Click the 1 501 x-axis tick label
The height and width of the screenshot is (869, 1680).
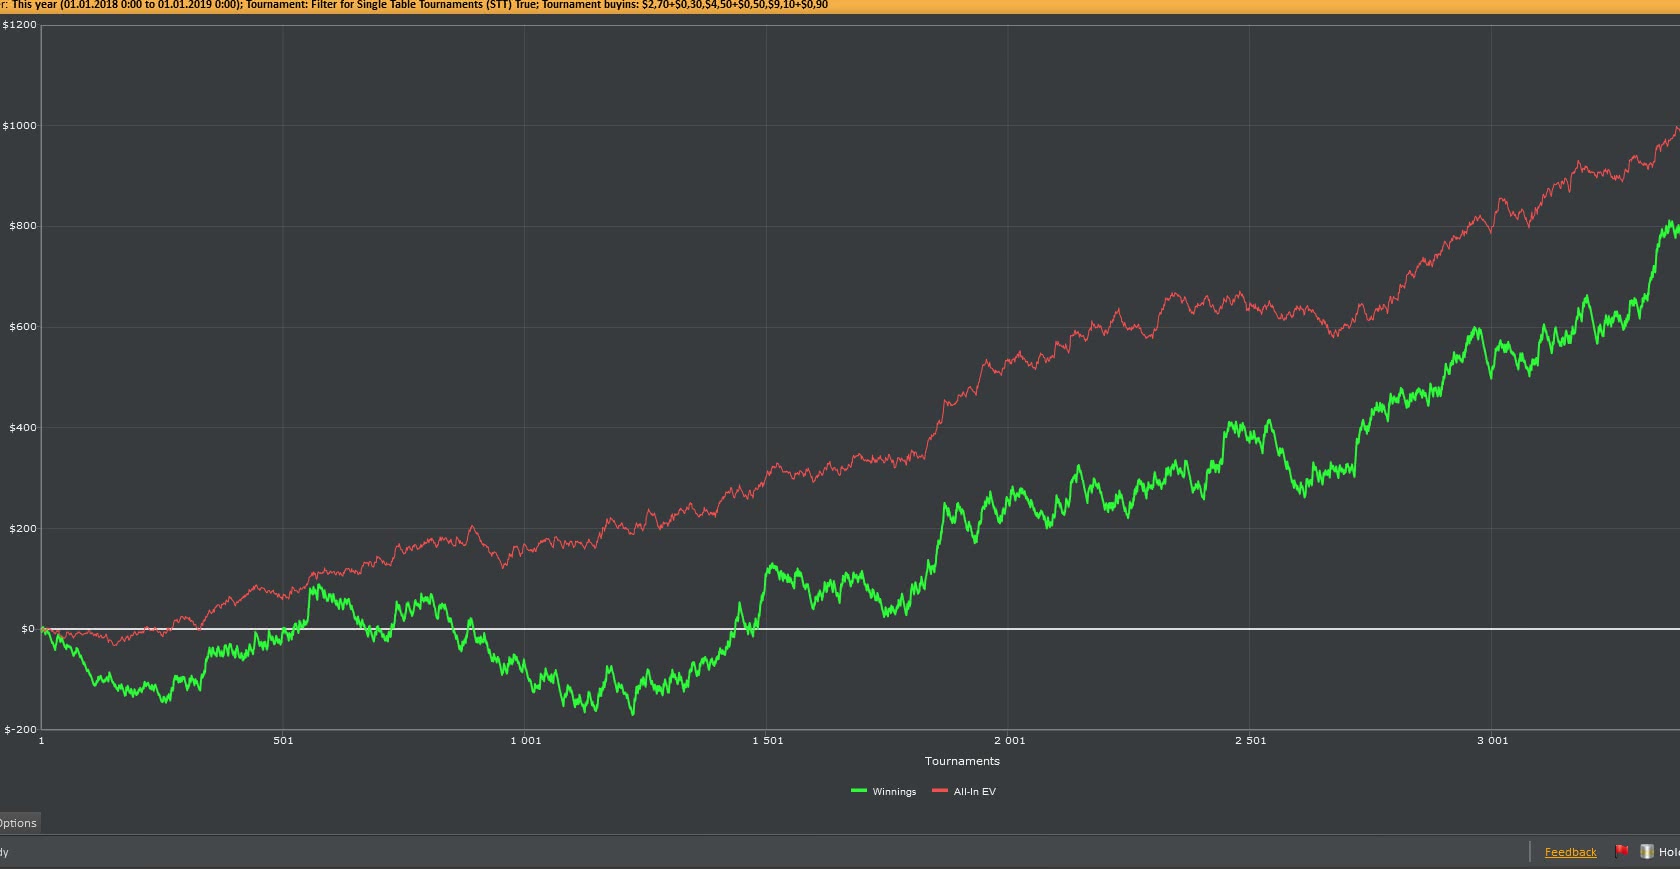767,741
